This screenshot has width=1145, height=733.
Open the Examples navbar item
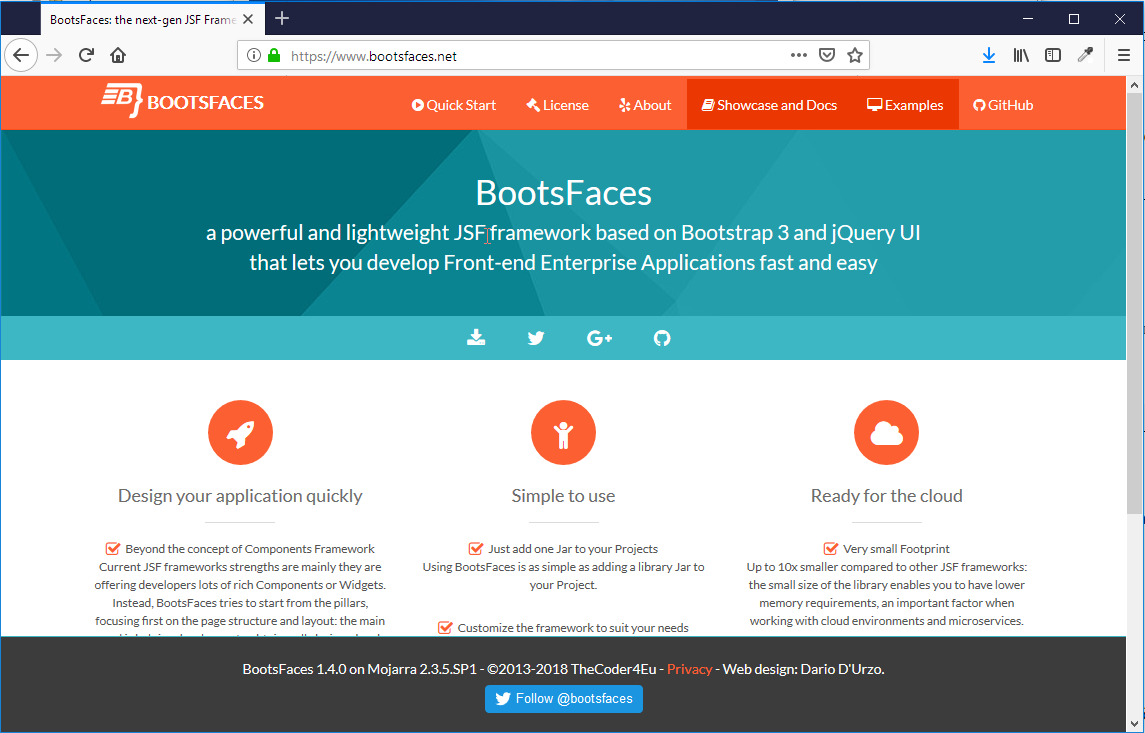[905, 105]
